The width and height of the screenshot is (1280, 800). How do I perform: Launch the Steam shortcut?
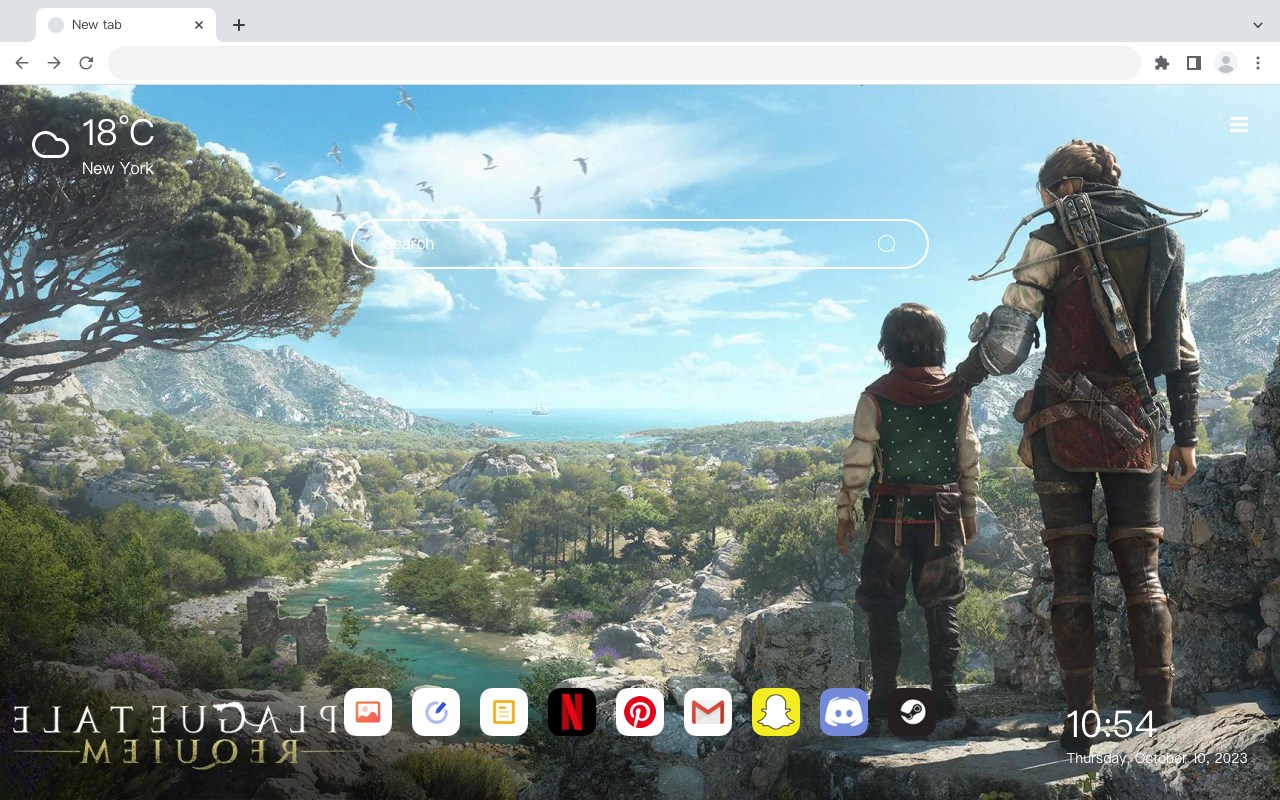click(912, 712)
